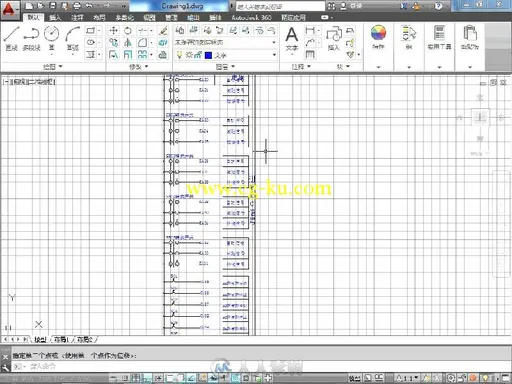The width and height of the screenshot is (512, 384).
Task: Select the linear Dimension tool
Action: (x=310, y=31)
